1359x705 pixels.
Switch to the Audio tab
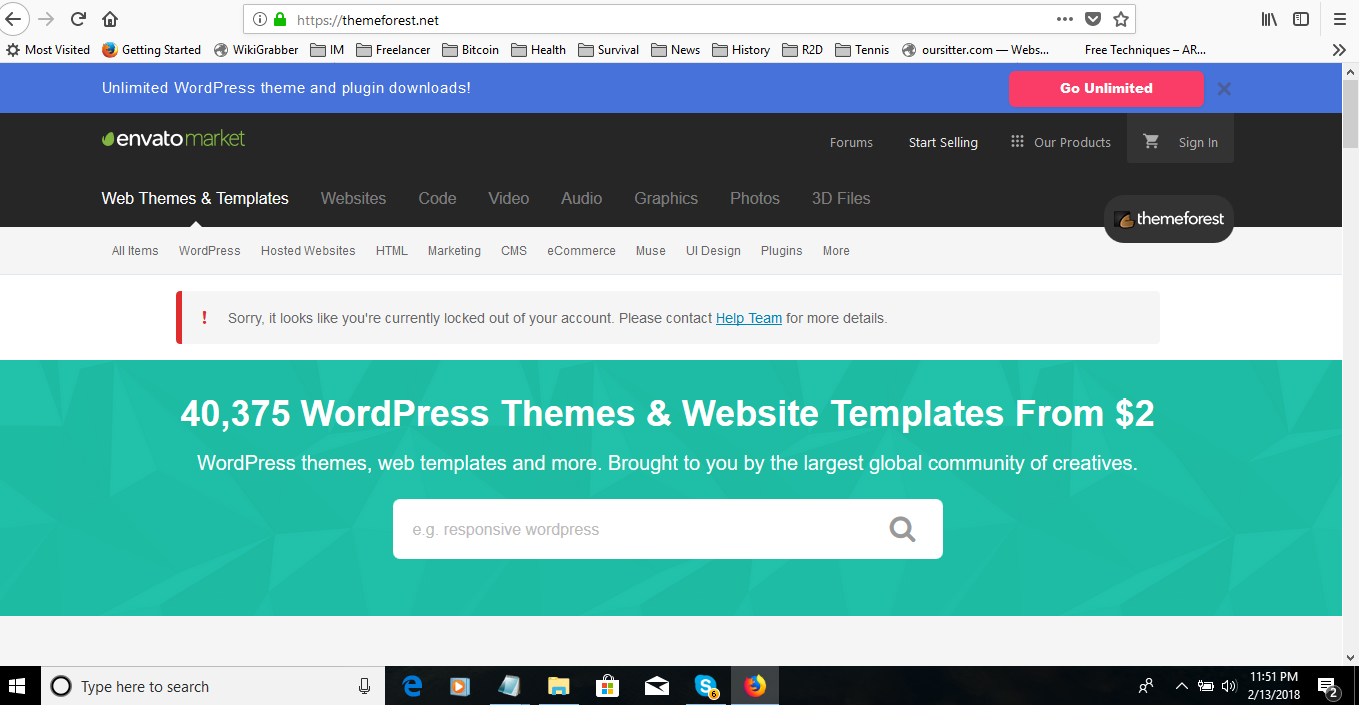click(x=581, y=198)
